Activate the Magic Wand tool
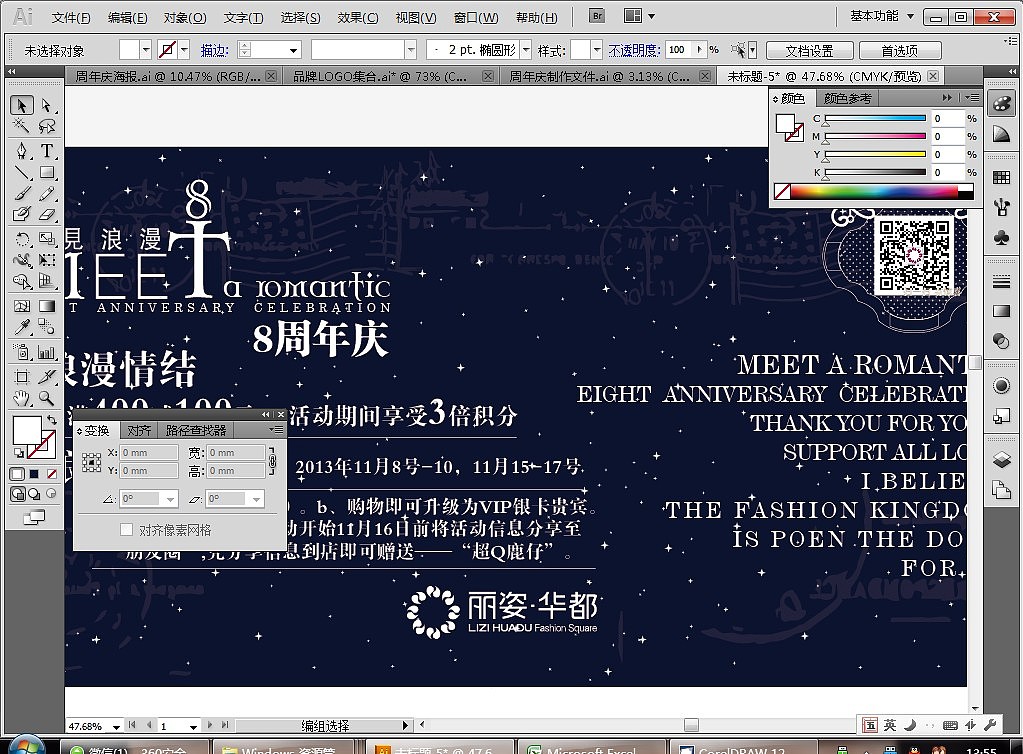This screenshot has height=754, width=1023. click(x=22, y=125)
